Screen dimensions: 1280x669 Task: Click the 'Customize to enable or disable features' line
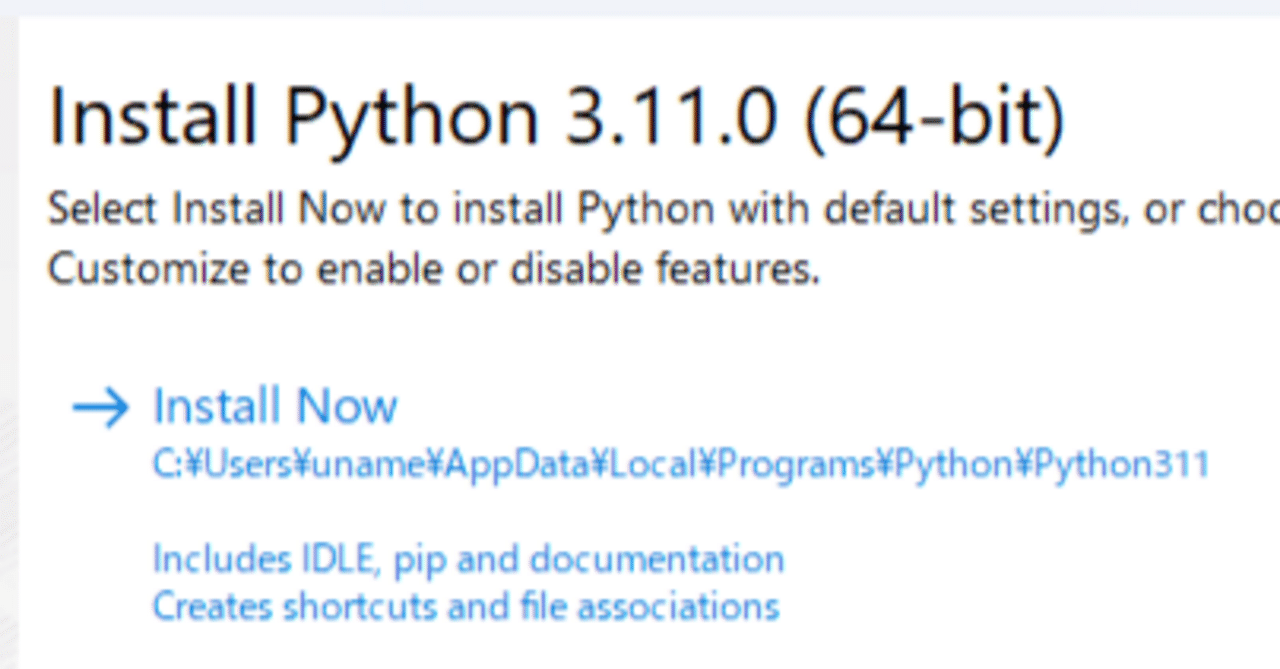pyautogui.click(x=433, y=269)
